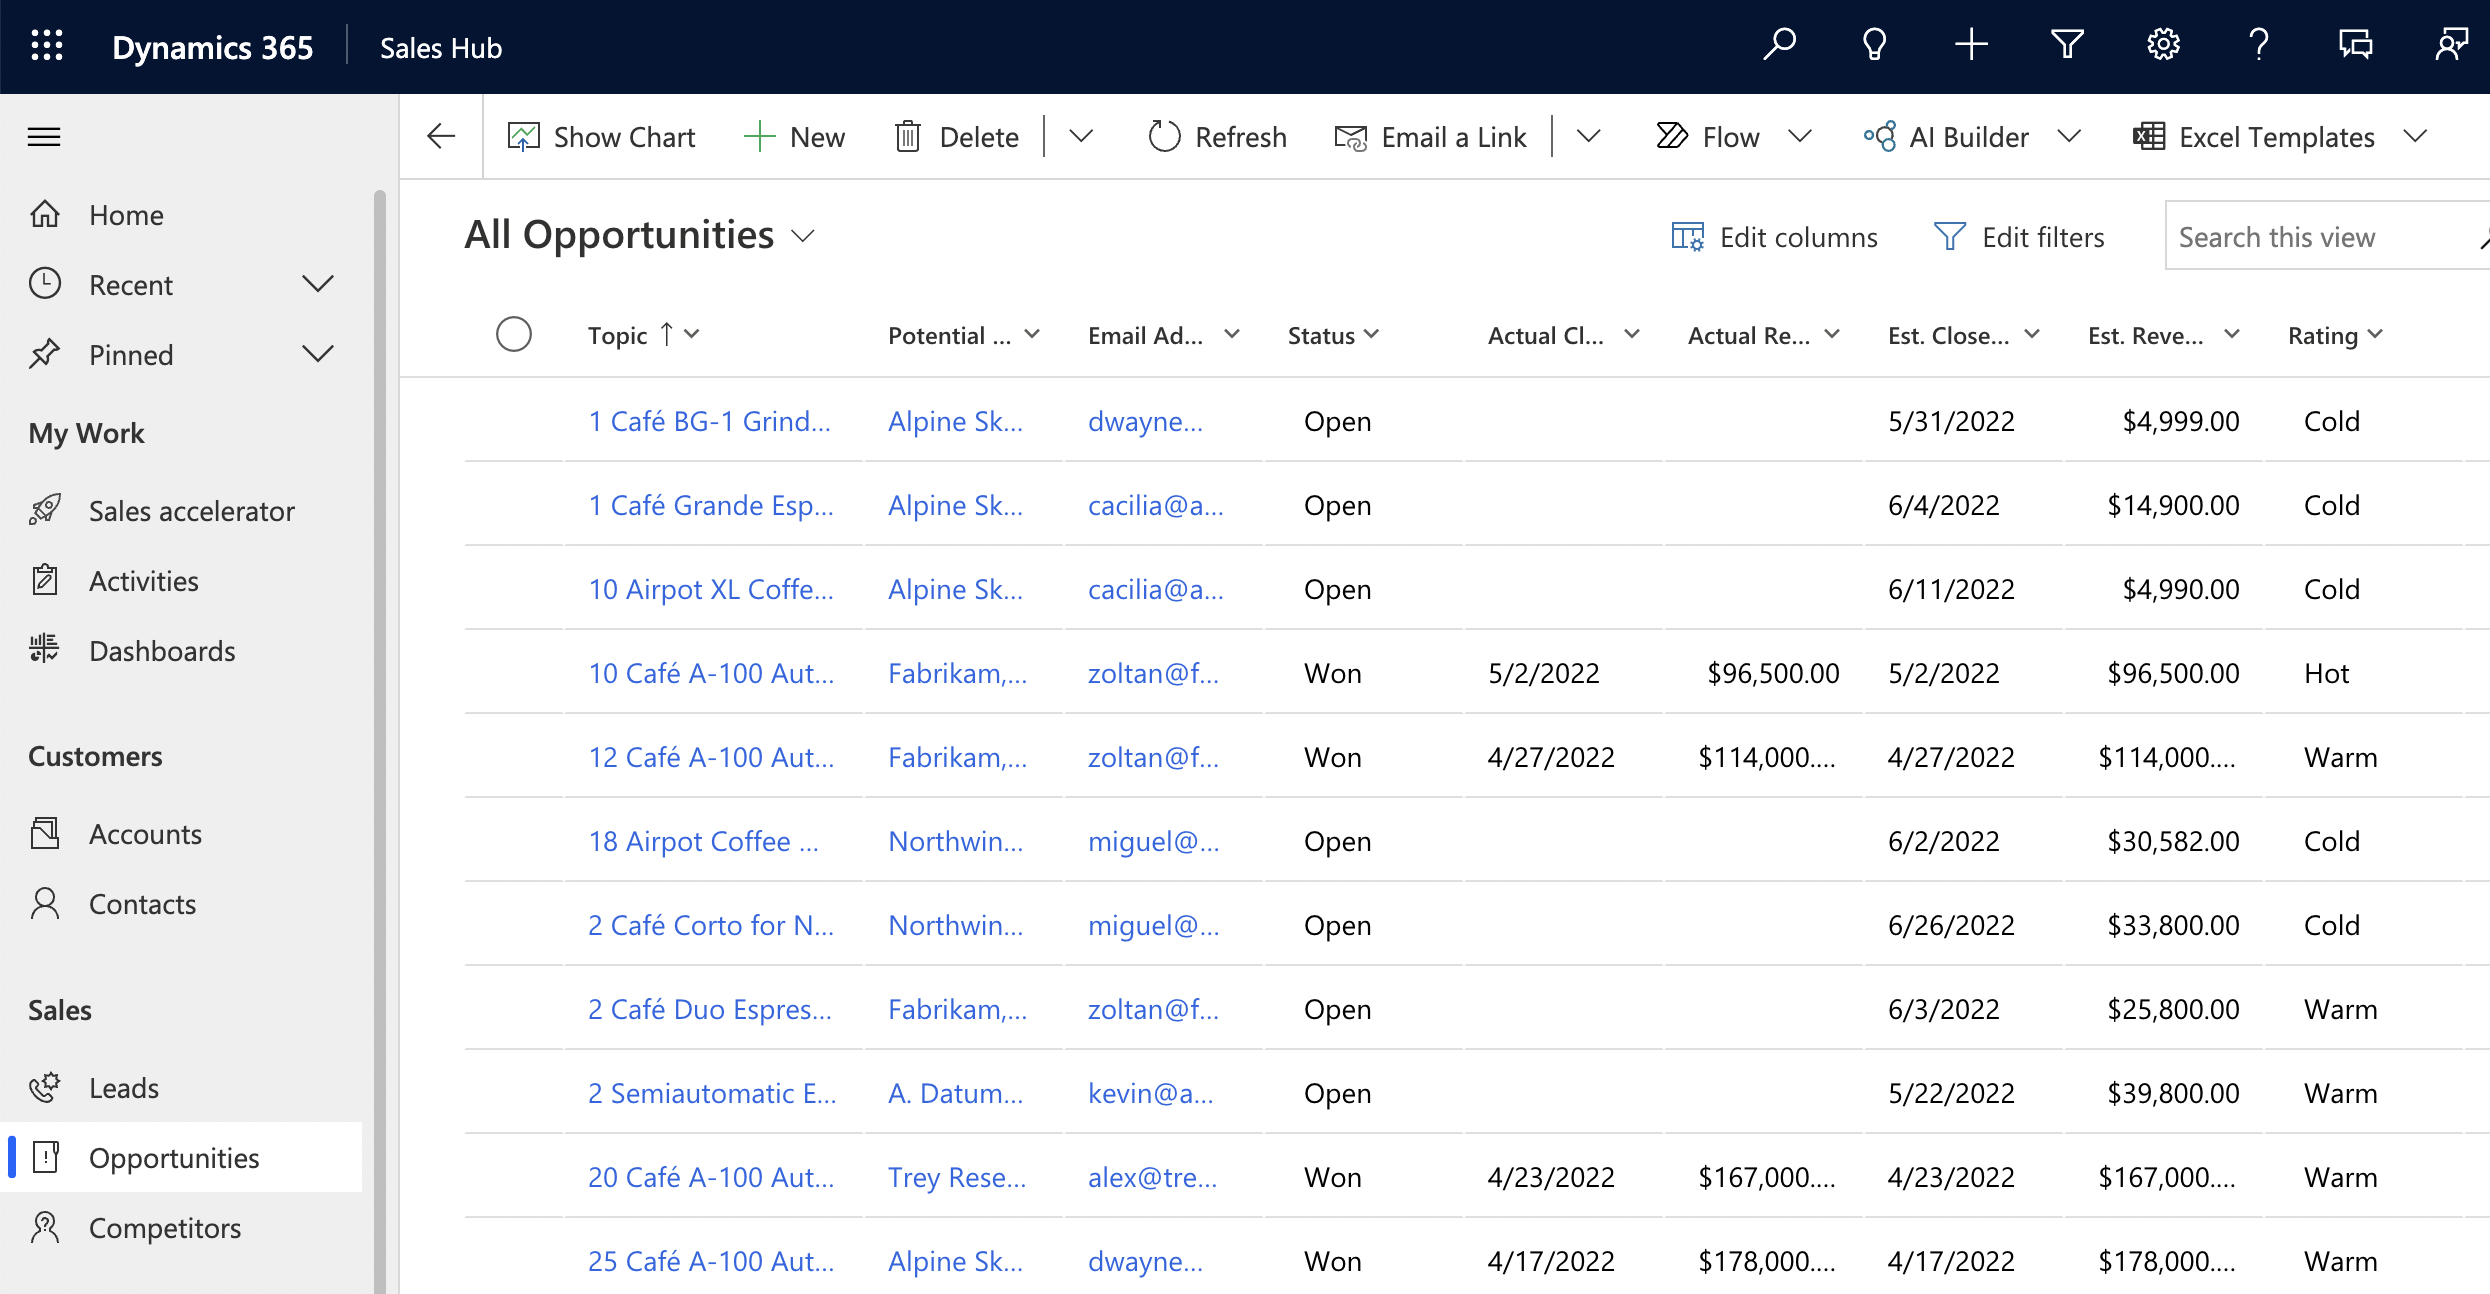
Task: Open the 2 Semiautomatic E... opportunity
Action: point(712,1093)
